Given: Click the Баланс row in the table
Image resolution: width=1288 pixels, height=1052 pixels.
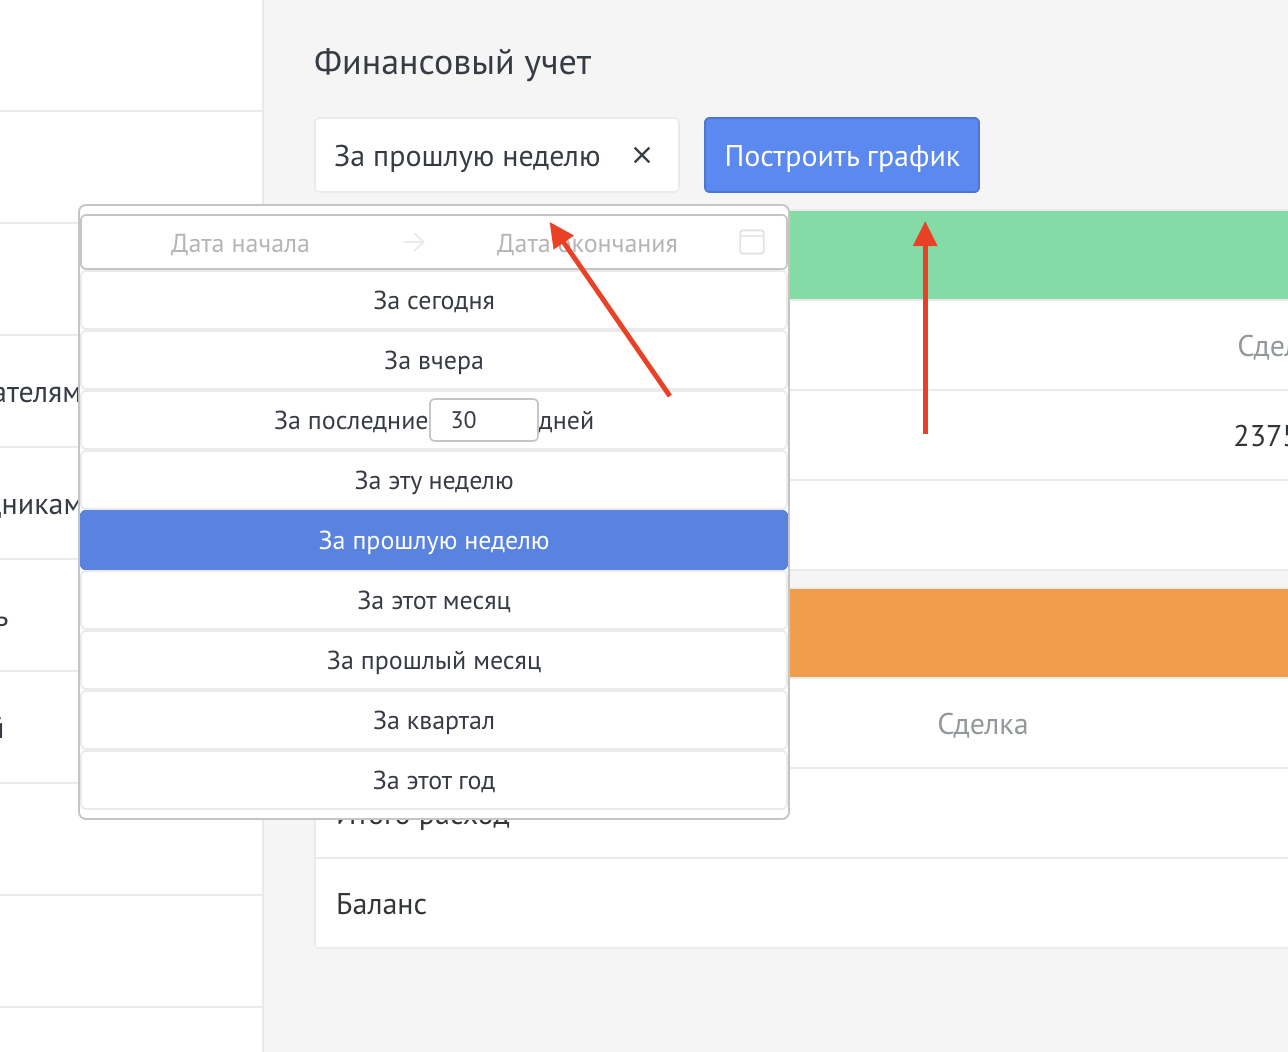Looking at the screenshot, I should (800, 904).
